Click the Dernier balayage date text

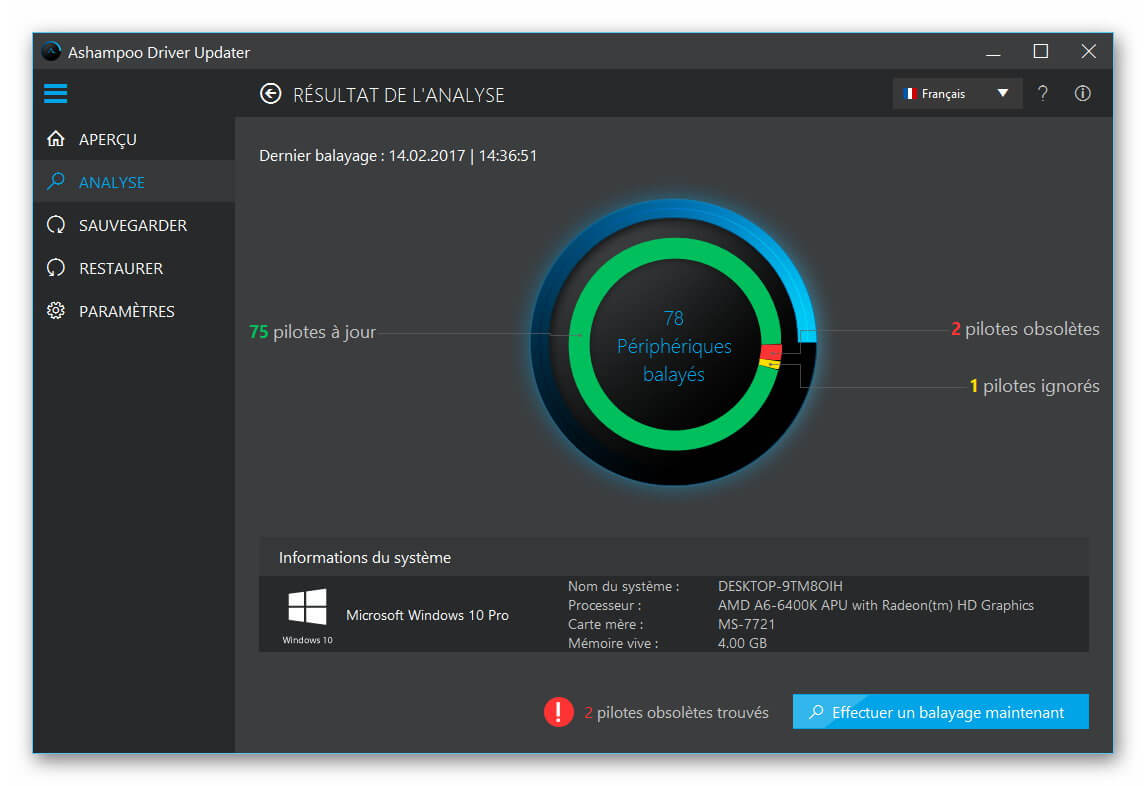pyautogui.click(x=398, y=156)
